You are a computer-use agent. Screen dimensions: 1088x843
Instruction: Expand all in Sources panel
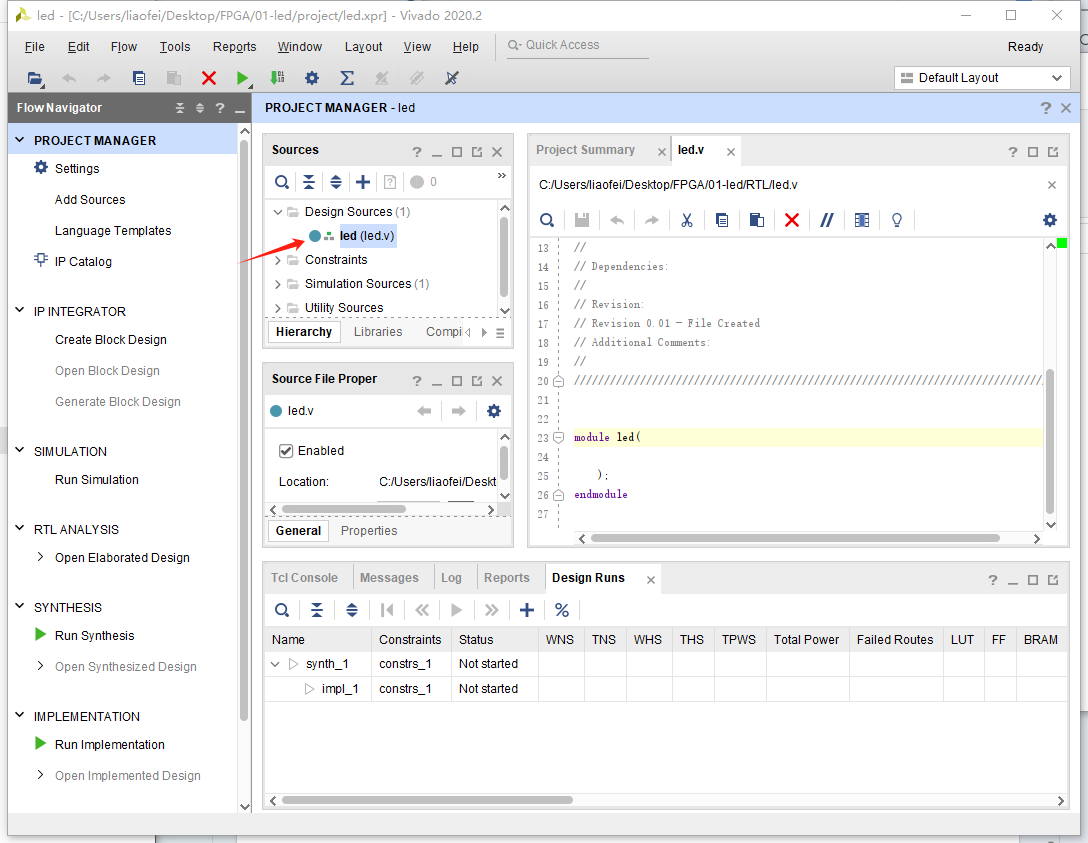[336, 182]
